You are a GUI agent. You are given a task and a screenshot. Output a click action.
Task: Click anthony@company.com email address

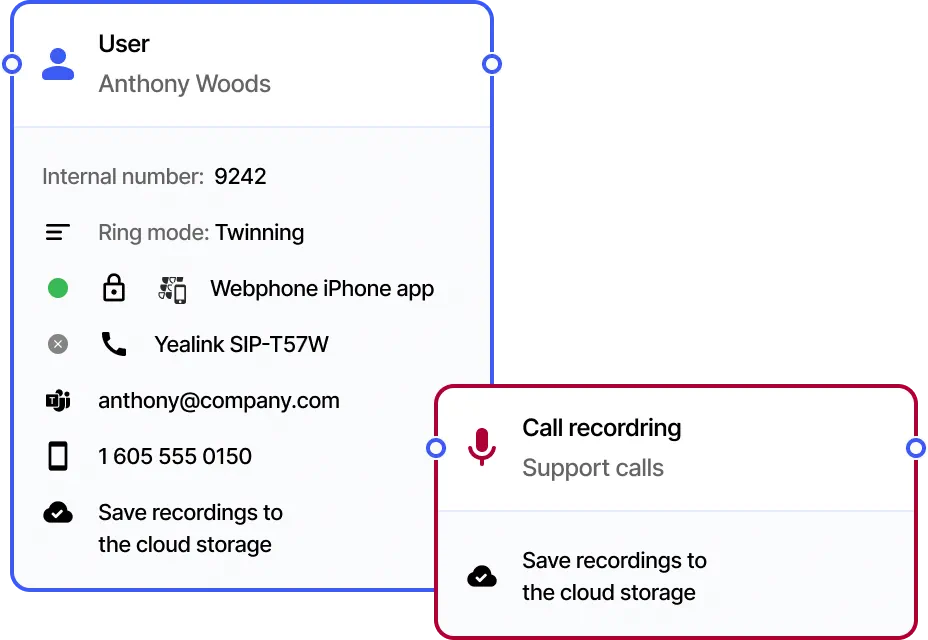click(x=219, y=401)
